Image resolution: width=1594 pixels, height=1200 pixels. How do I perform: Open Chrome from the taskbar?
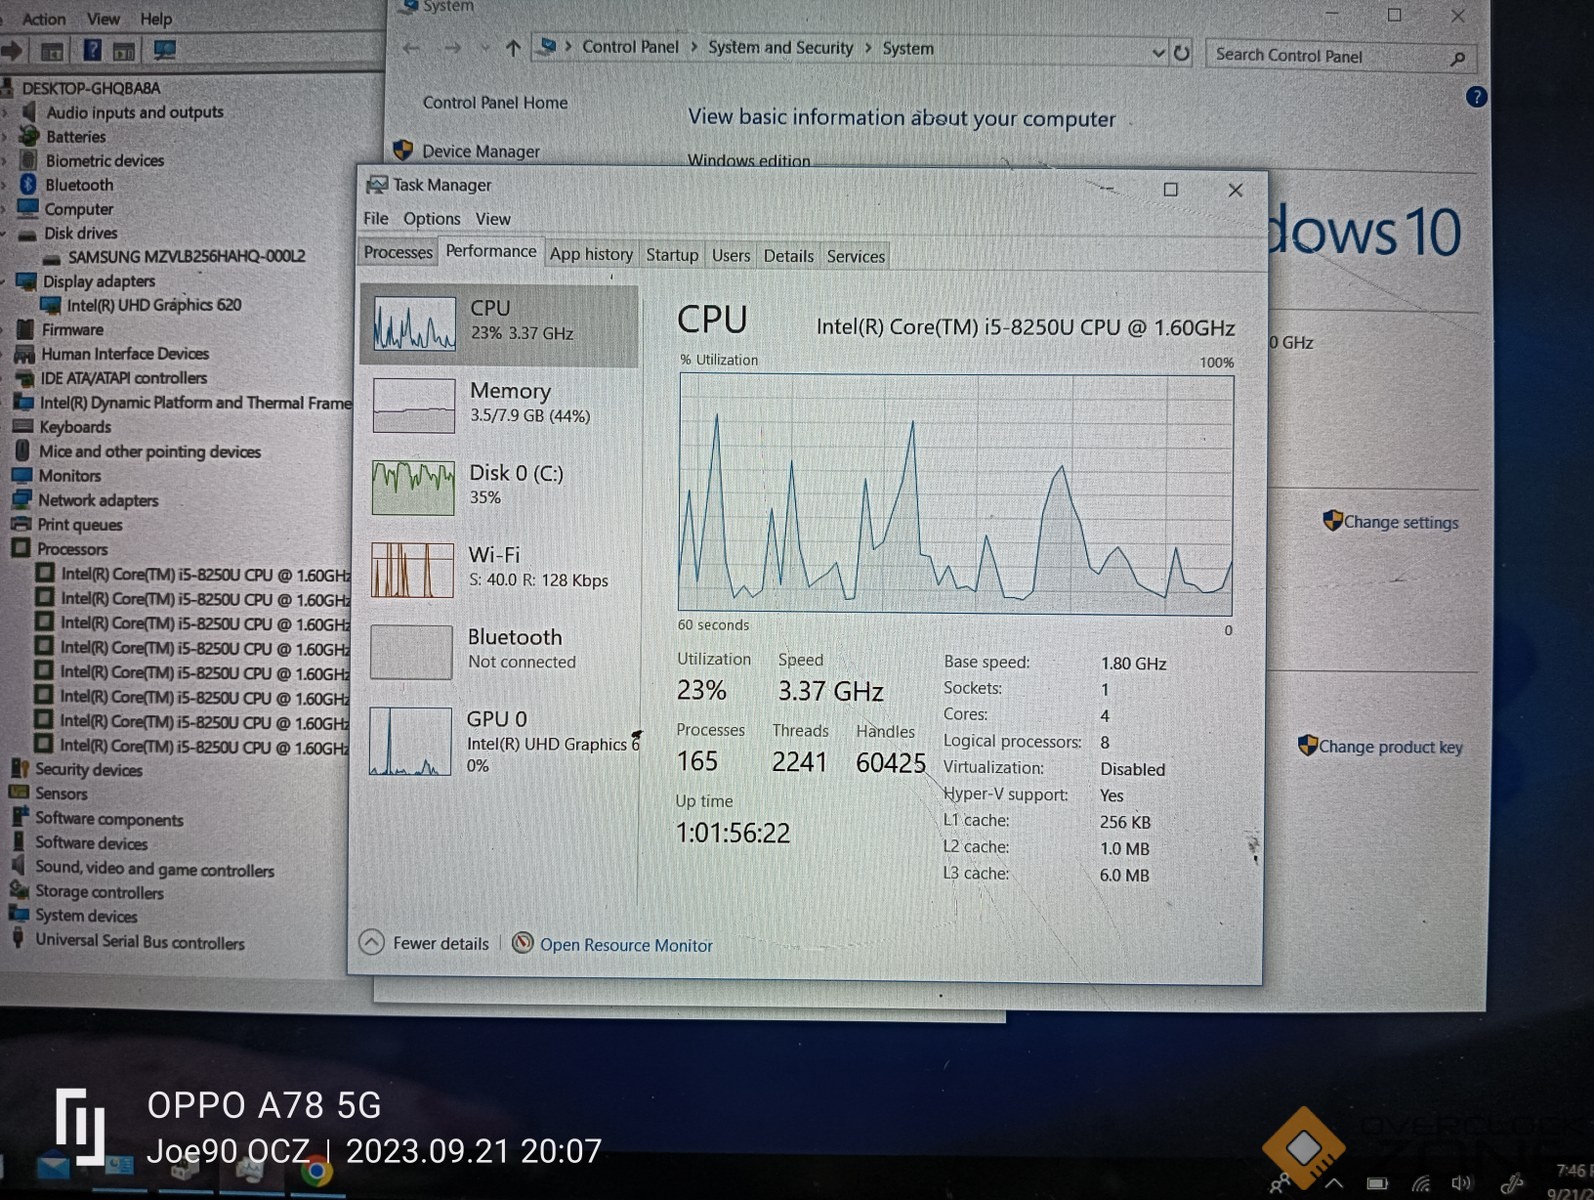point(316,1171)
